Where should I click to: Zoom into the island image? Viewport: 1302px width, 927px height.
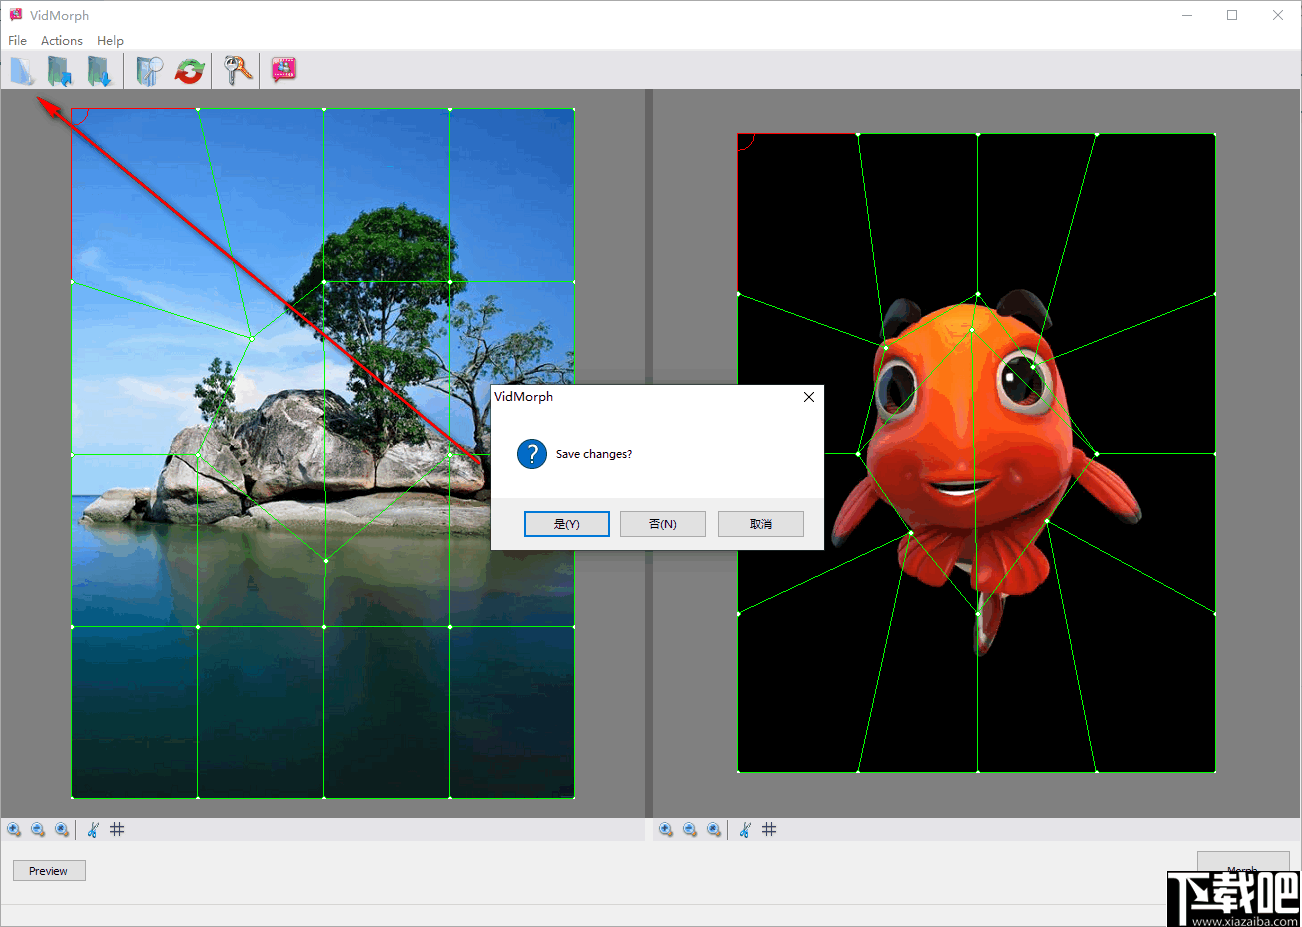click(14, 829)
